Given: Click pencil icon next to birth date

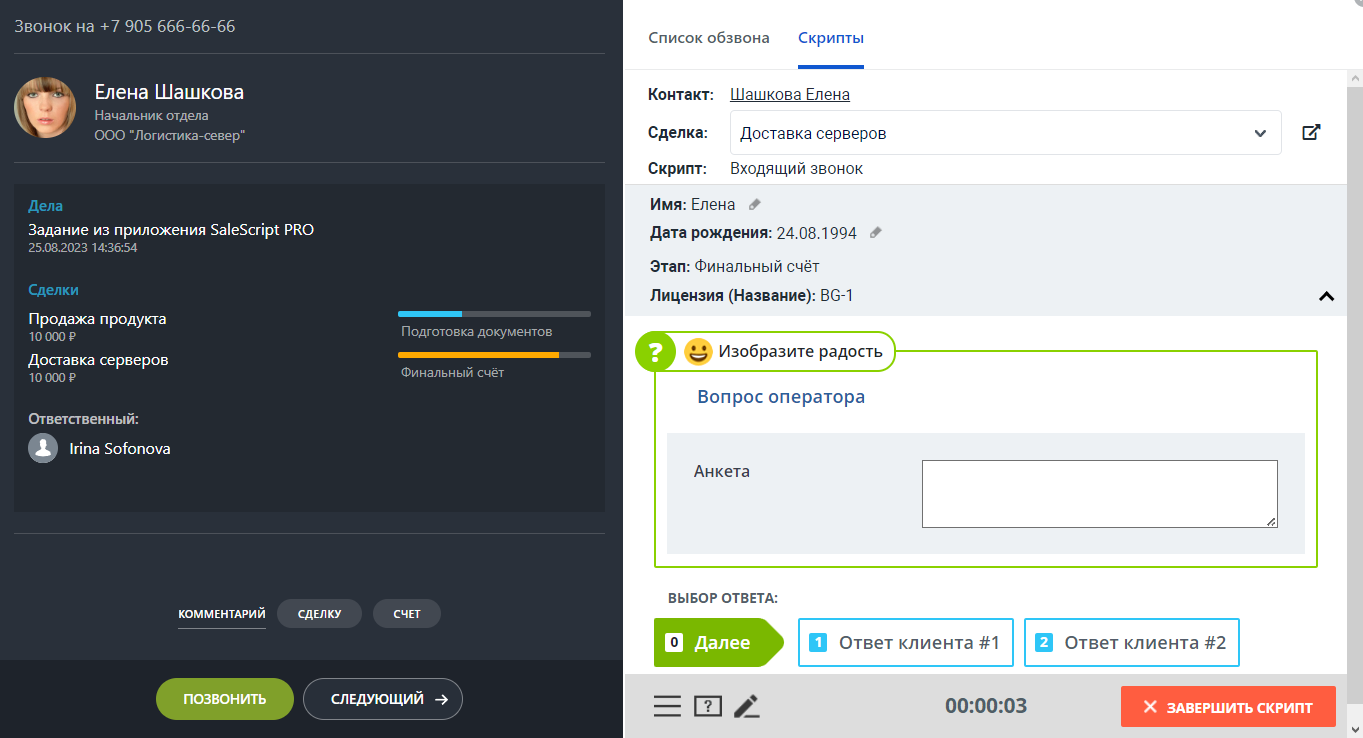Looking at the screenshot, I should (876, 233).
